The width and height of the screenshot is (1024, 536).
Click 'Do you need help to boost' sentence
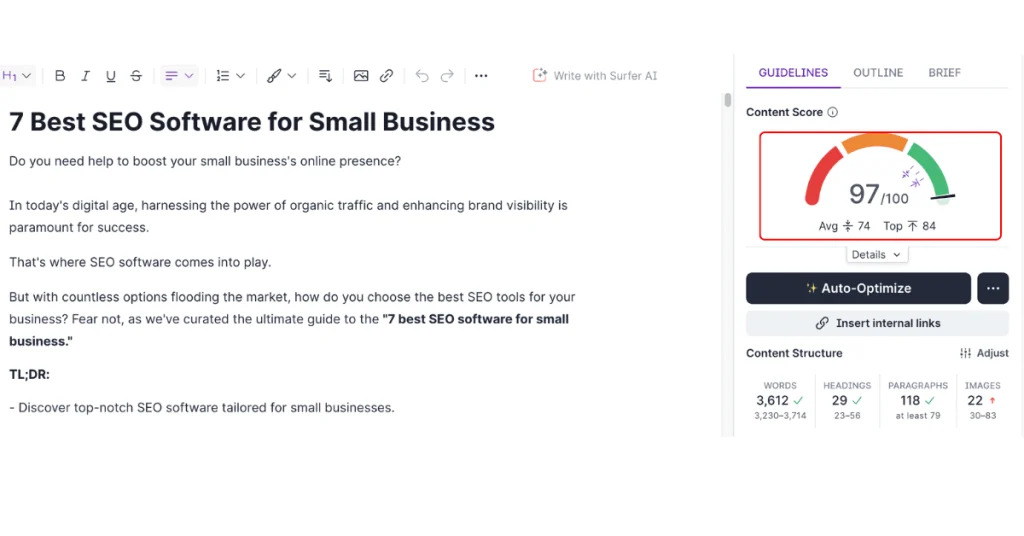pyautogui.click(x=205, y=161)
